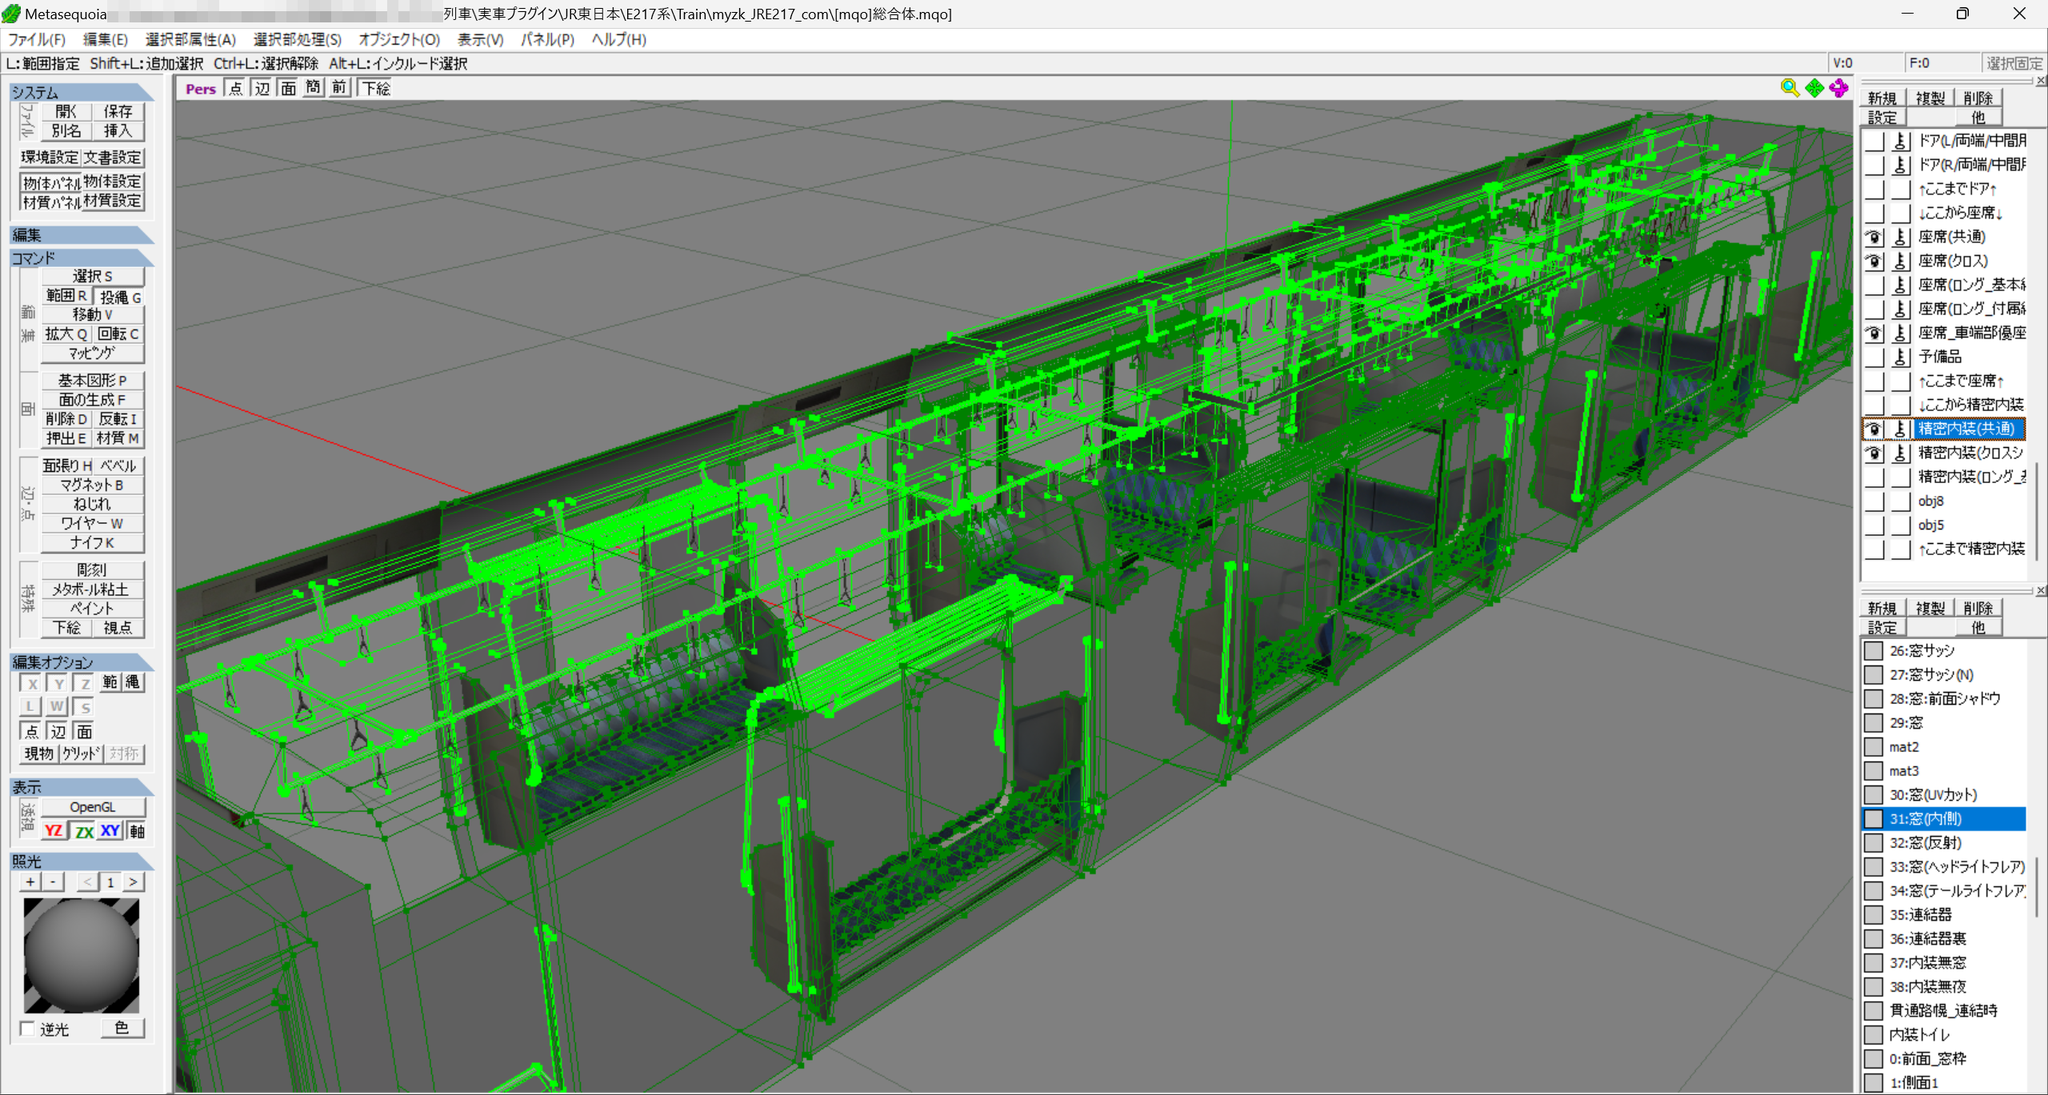Viewport: 2048px width, 1095px height.
Task: Select the ZX axis view button
Action: 84,831
